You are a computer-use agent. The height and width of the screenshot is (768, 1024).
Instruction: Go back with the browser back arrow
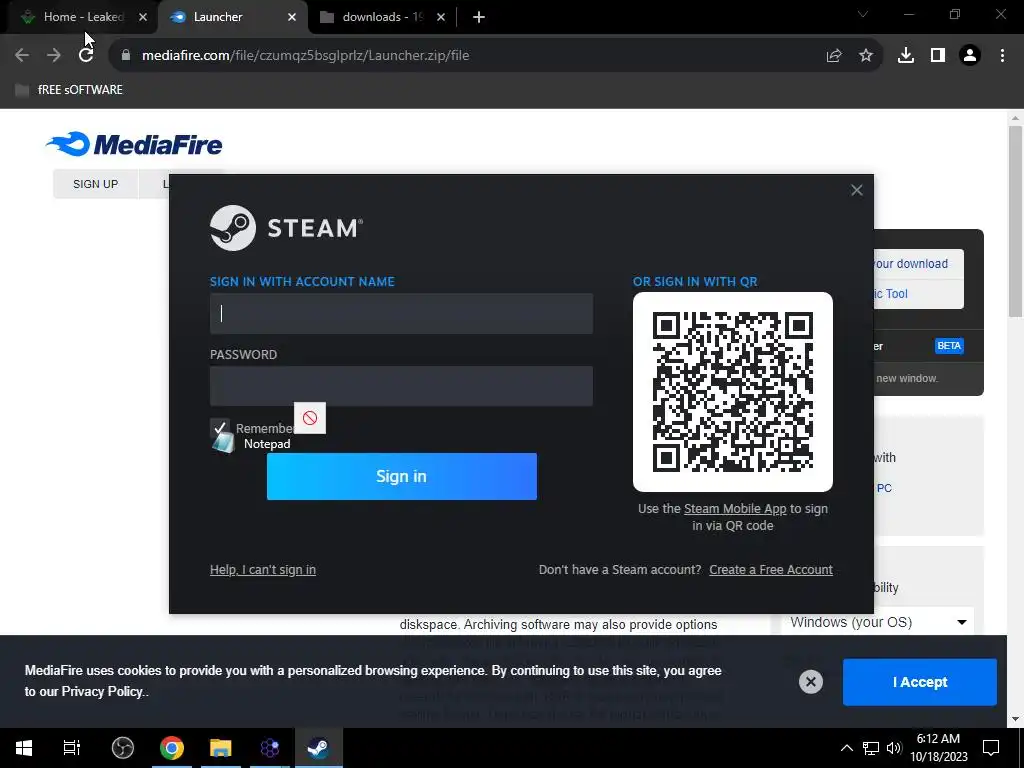pos(22,56)
